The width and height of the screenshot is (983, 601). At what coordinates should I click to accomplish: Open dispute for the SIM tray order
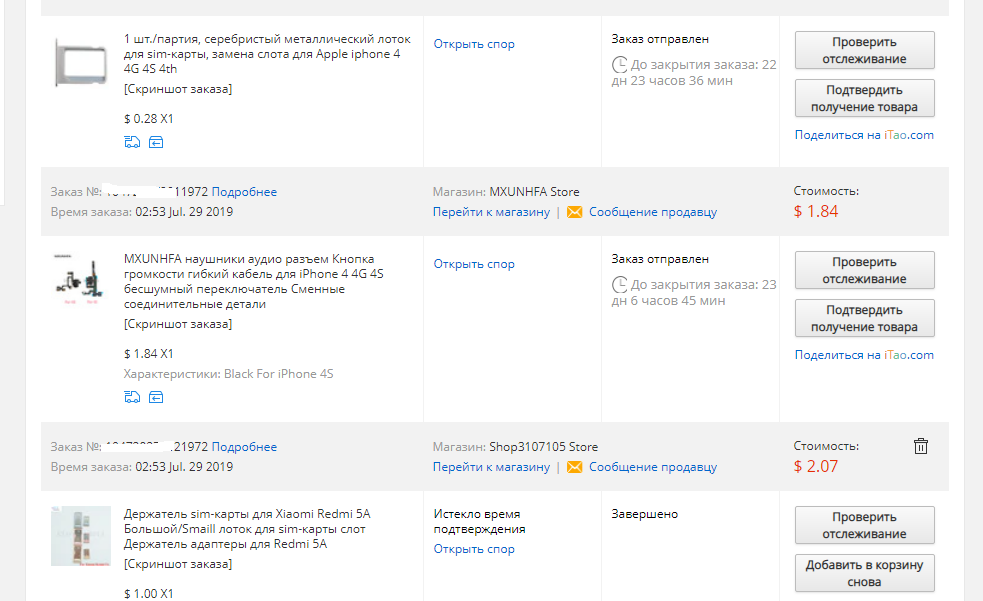pos(474,44)
